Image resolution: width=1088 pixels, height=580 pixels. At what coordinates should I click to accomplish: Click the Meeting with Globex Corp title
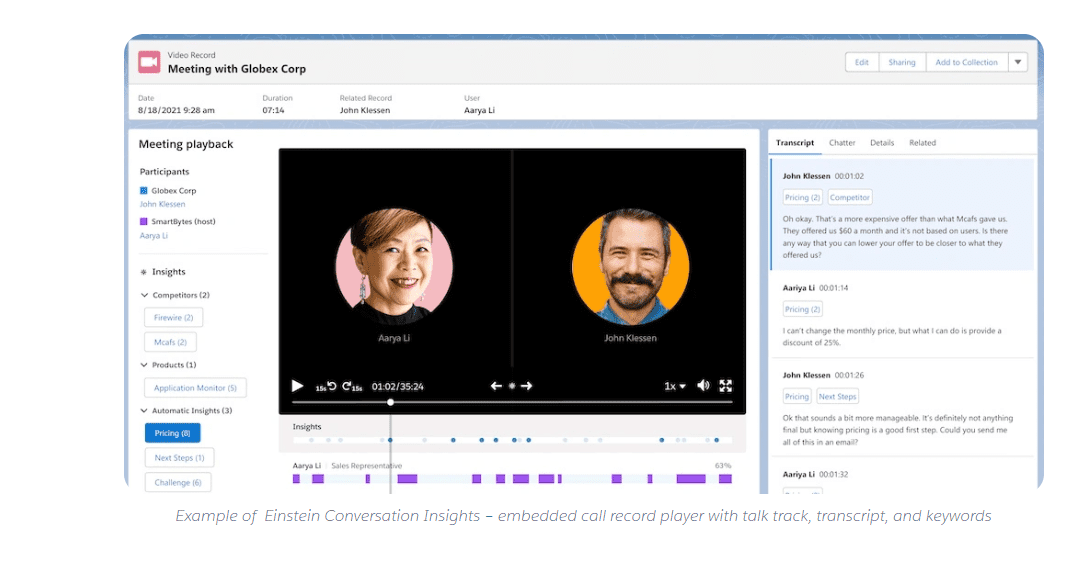click(237, 69)
